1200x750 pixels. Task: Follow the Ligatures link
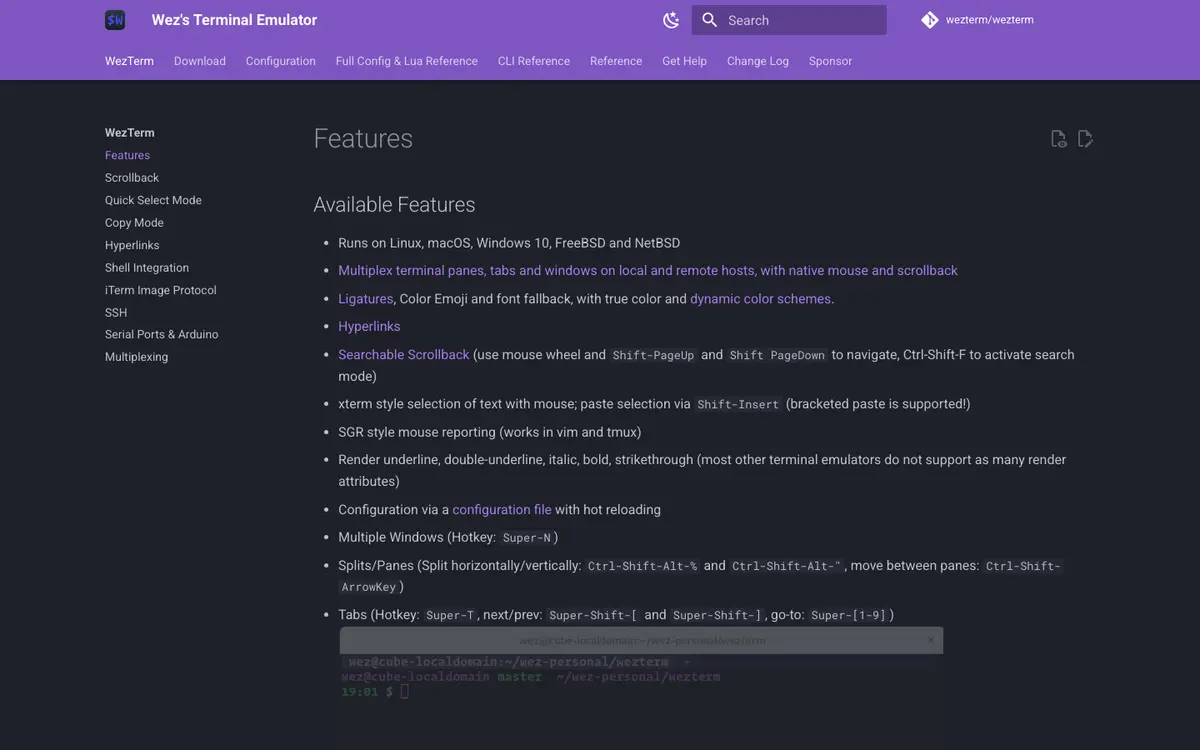point(365,298)
